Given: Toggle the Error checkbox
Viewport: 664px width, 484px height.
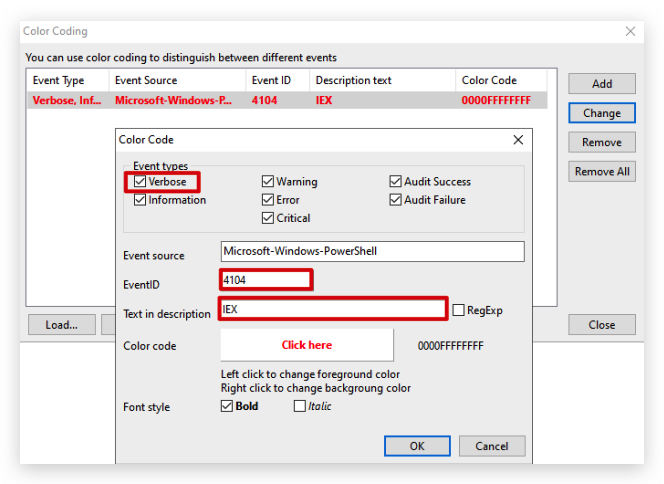Looking at the screenshot, I should pyautogui.click(x=268, y=199).
